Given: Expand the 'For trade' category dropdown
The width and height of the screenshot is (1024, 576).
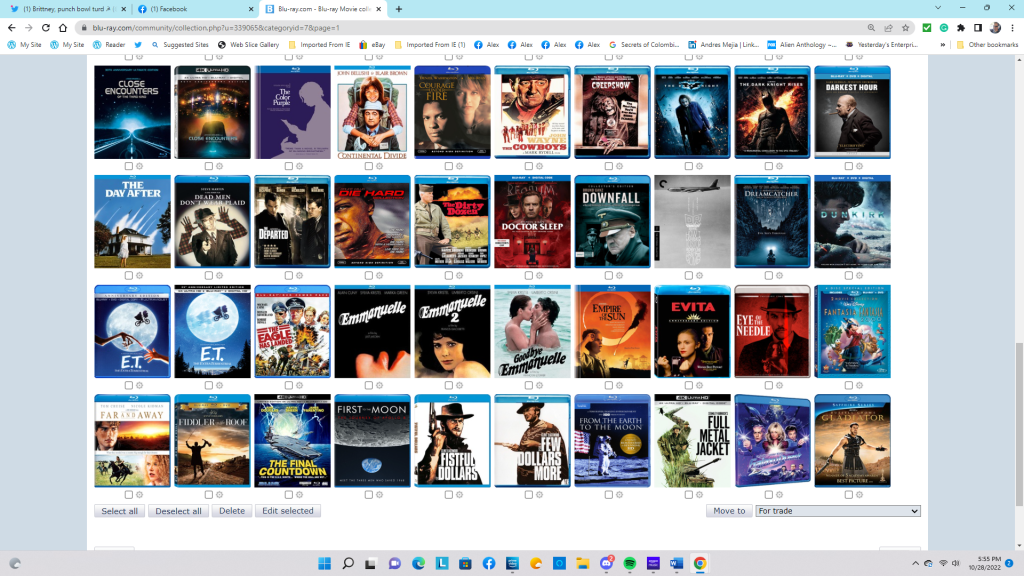Looking at the screenshot, I should (x=837, y=511).
